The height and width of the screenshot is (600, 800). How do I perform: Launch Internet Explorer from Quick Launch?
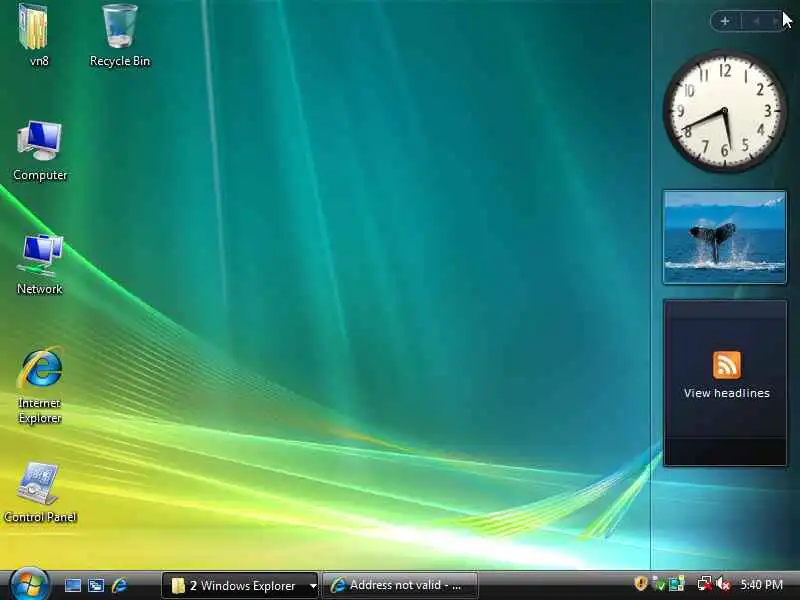(x=119, y=585)
